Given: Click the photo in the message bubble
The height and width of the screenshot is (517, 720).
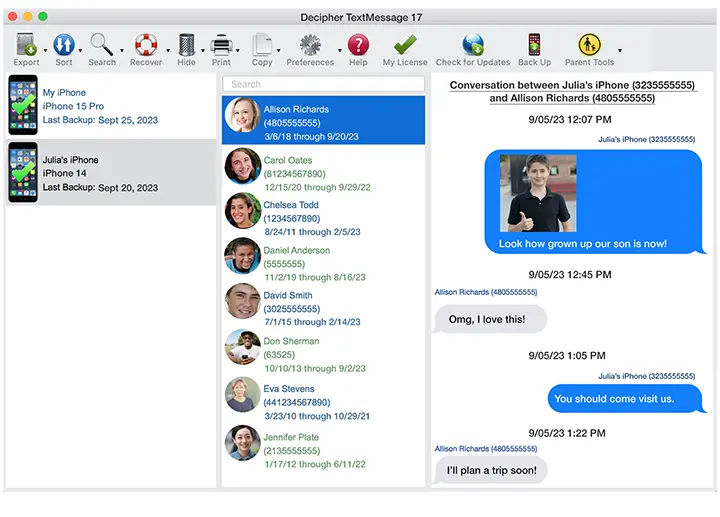Looking at the screenshot, I should [x=537, y=193].
